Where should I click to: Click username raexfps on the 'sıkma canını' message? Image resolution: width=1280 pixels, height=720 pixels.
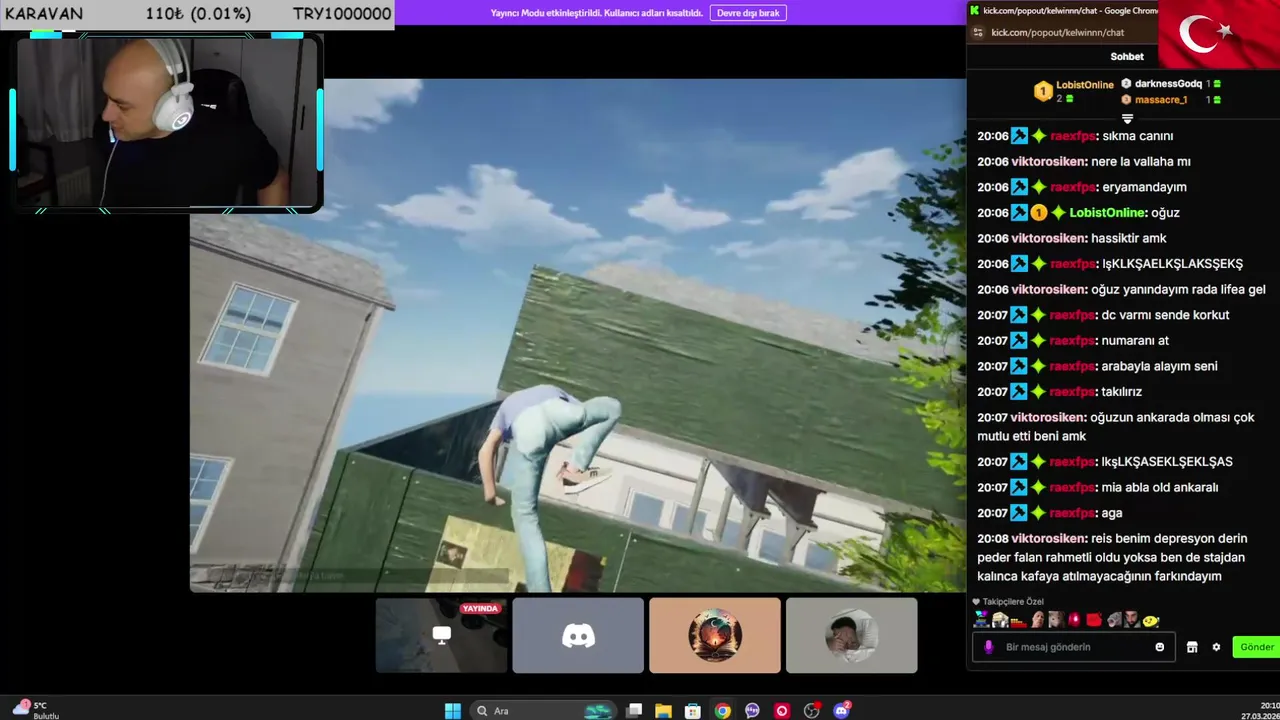click(1073, 136)
